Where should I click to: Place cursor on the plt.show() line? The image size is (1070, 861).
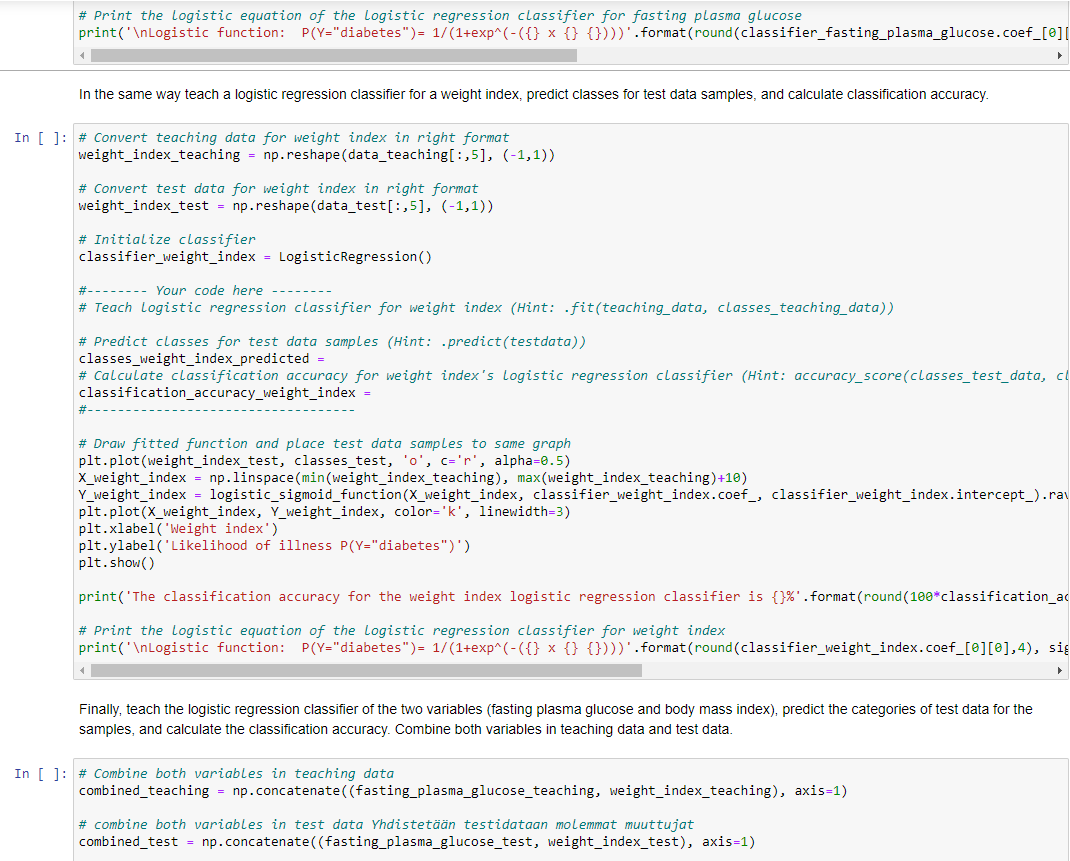click(x=110, y=563)
